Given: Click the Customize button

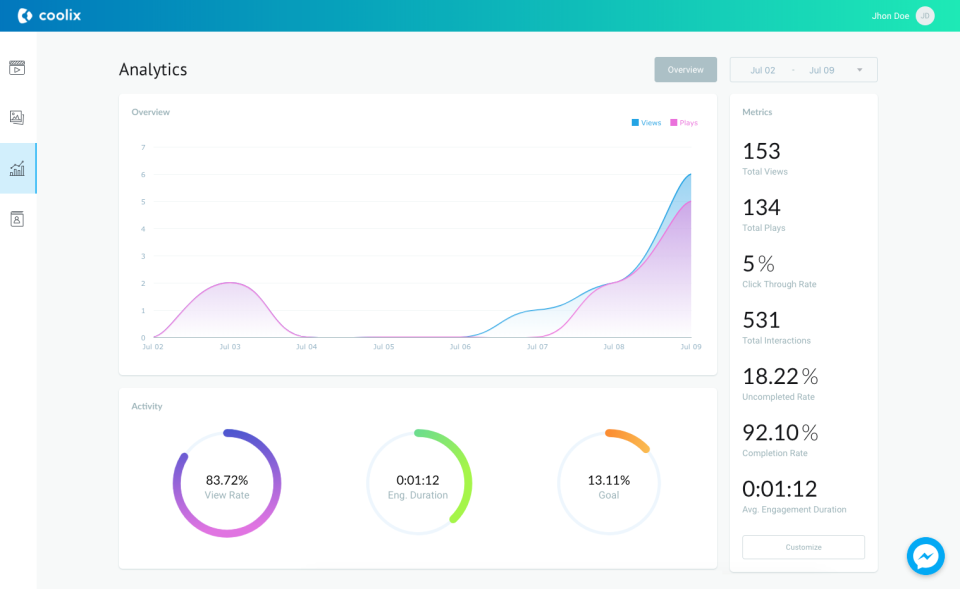Looking at the screenshot, I should pyautogui.click(x=803, y=547).
